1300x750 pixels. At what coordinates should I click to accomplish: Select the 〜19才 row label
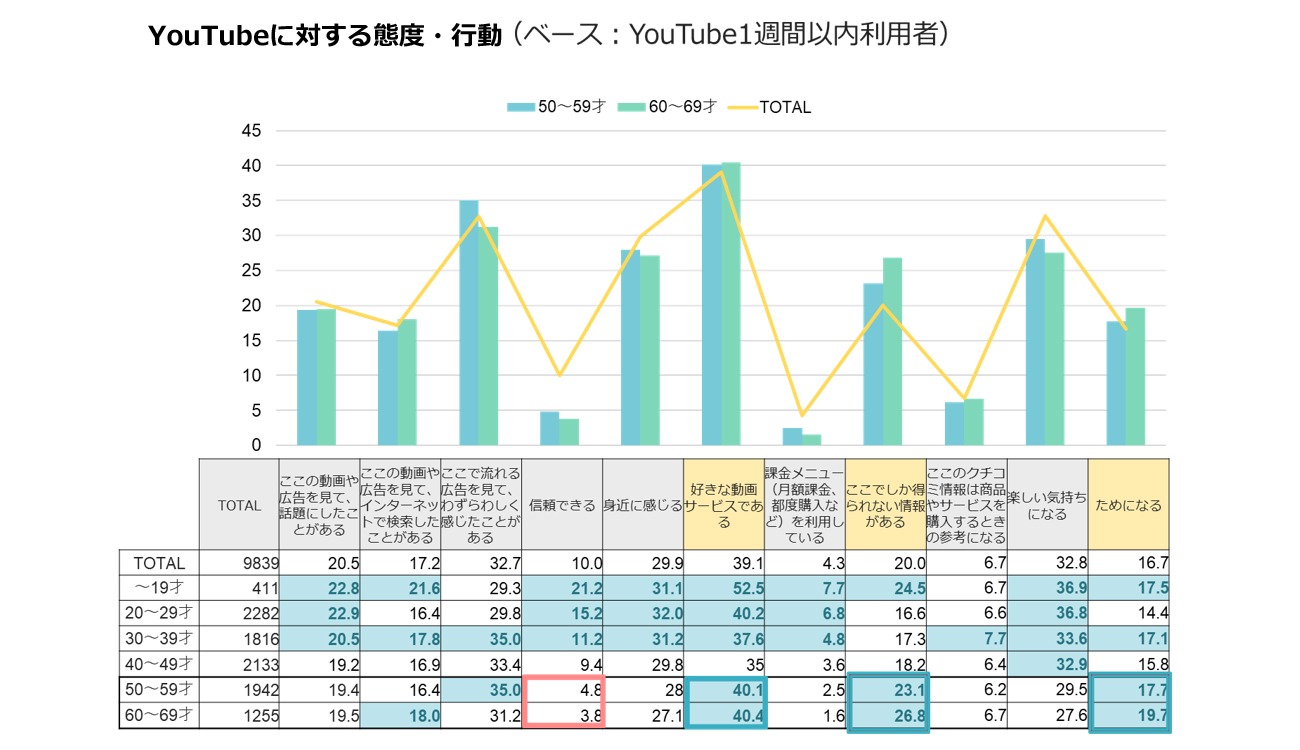(x=159, y=588)
